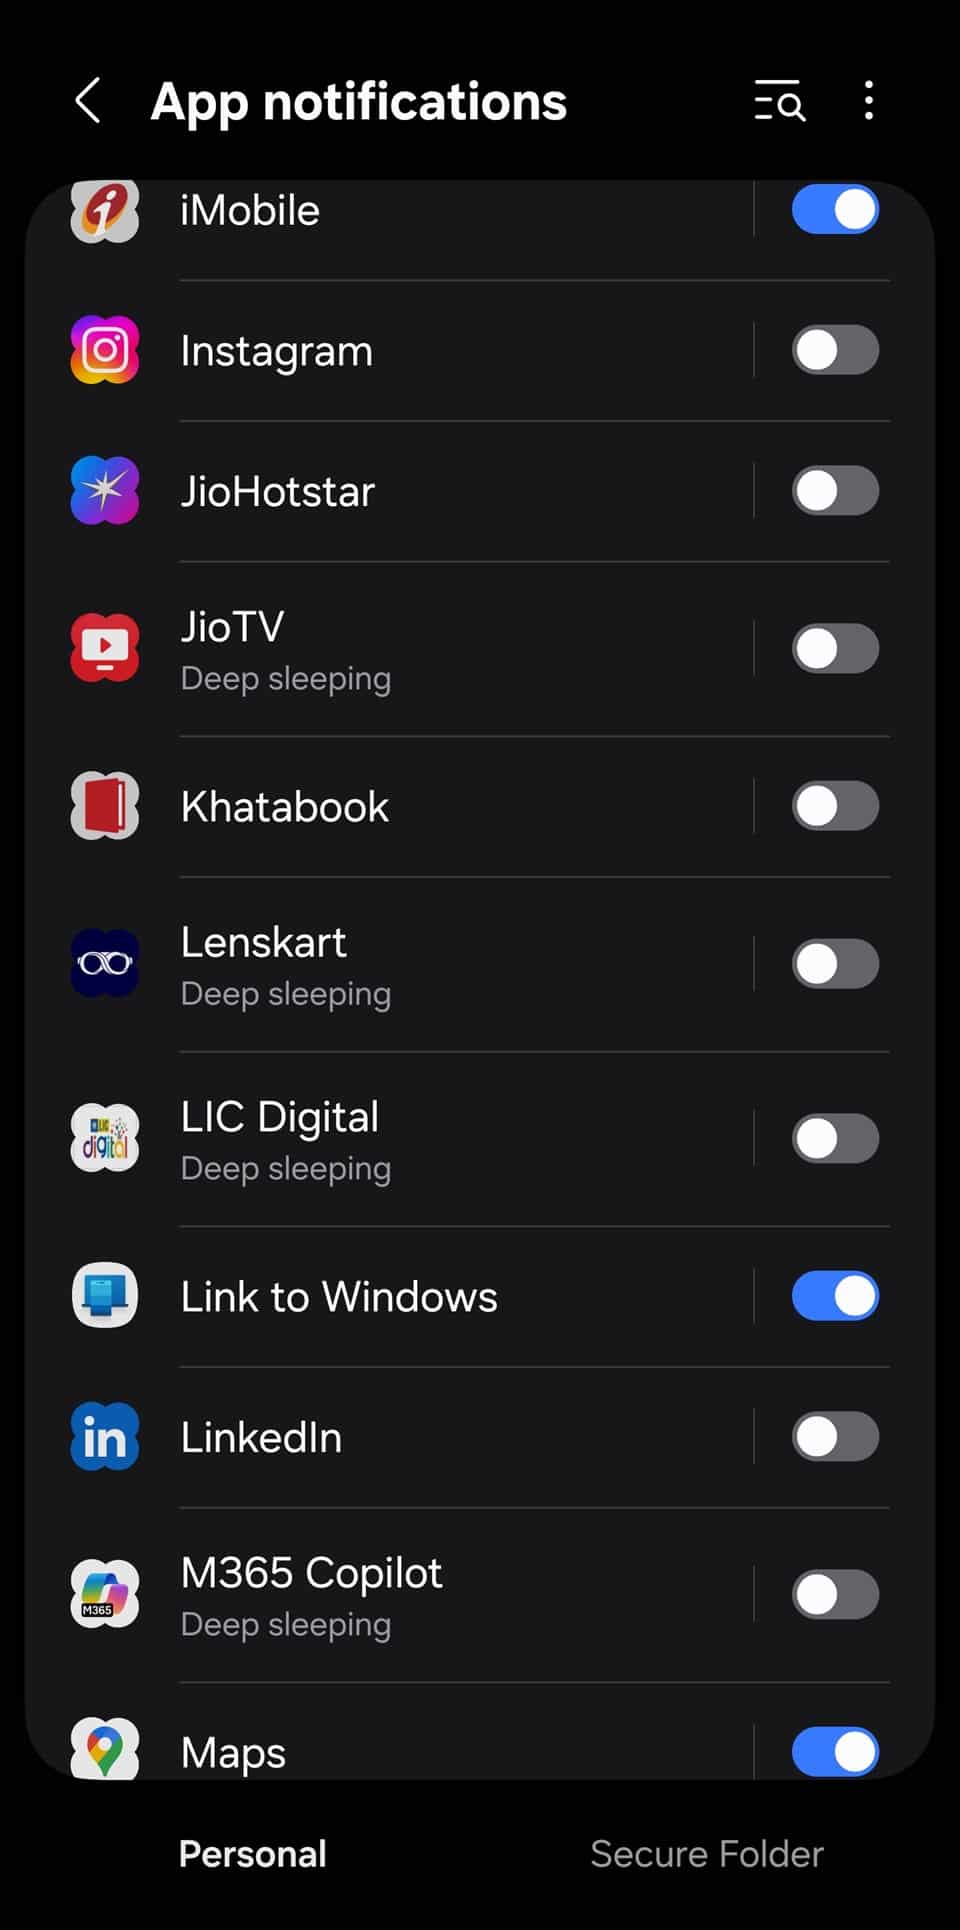Open the three-dot more options menu
Image resolution: width=960 pixels, height=1930 pixels.
tap(868, 101)
